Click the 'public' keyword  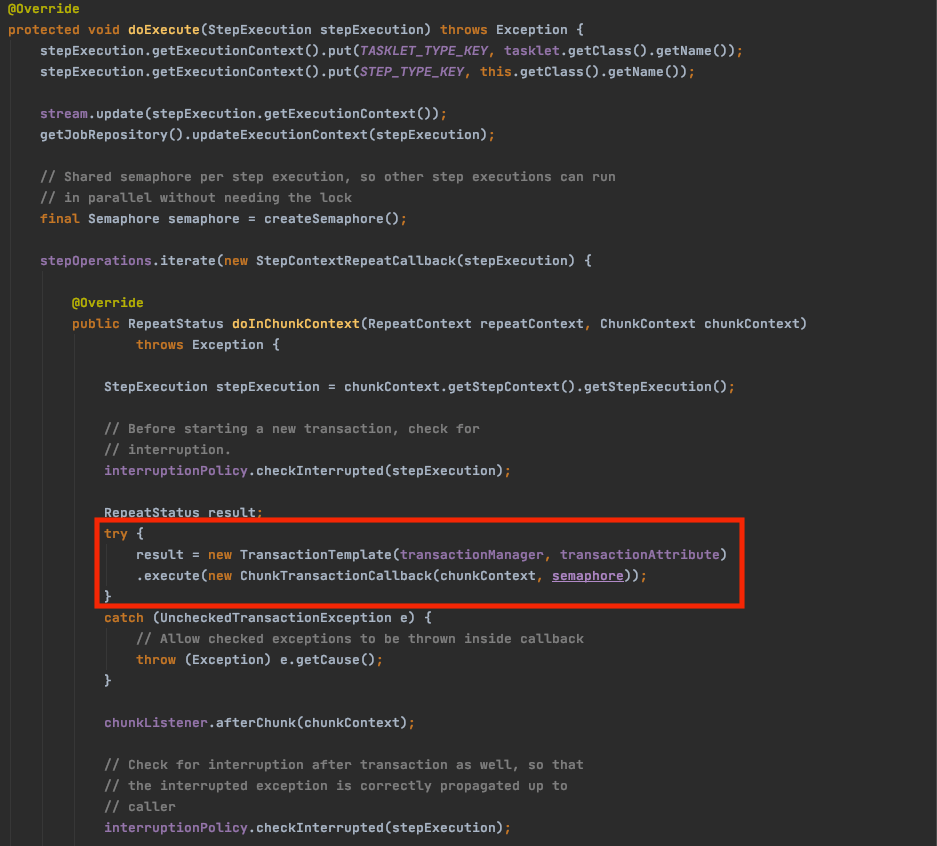96,324
